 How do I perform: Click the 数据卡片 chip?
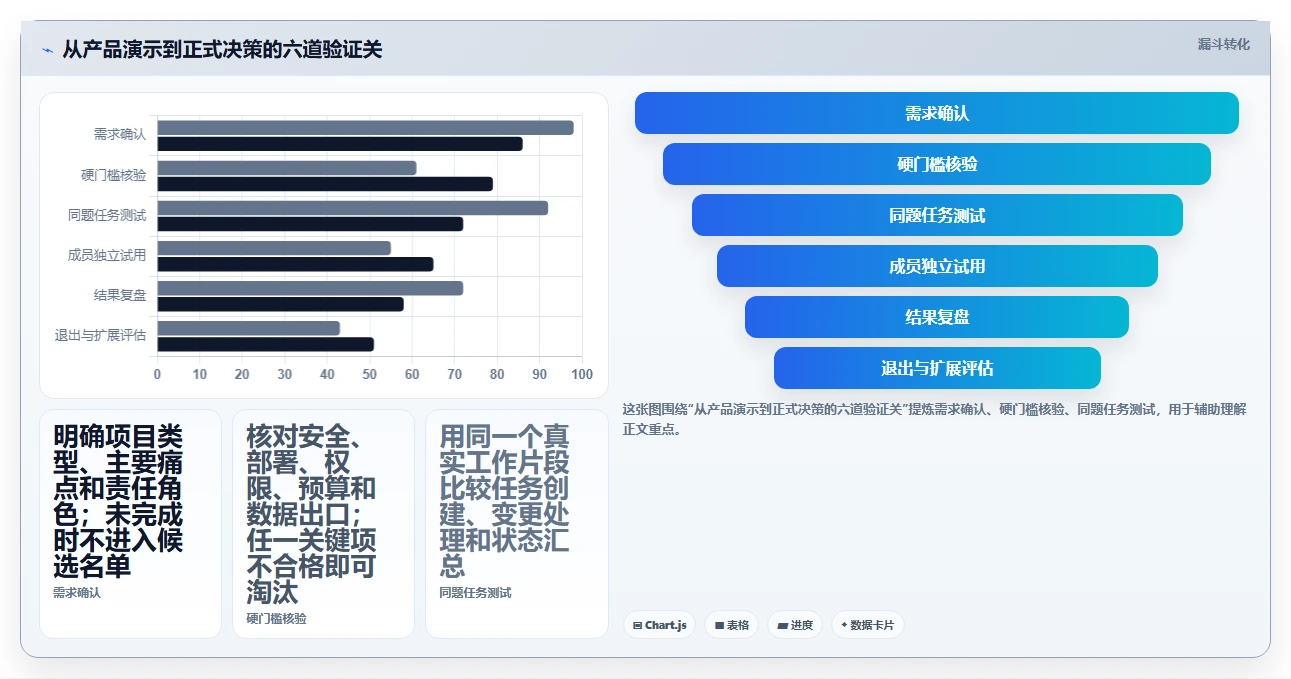tap(868, 625)
